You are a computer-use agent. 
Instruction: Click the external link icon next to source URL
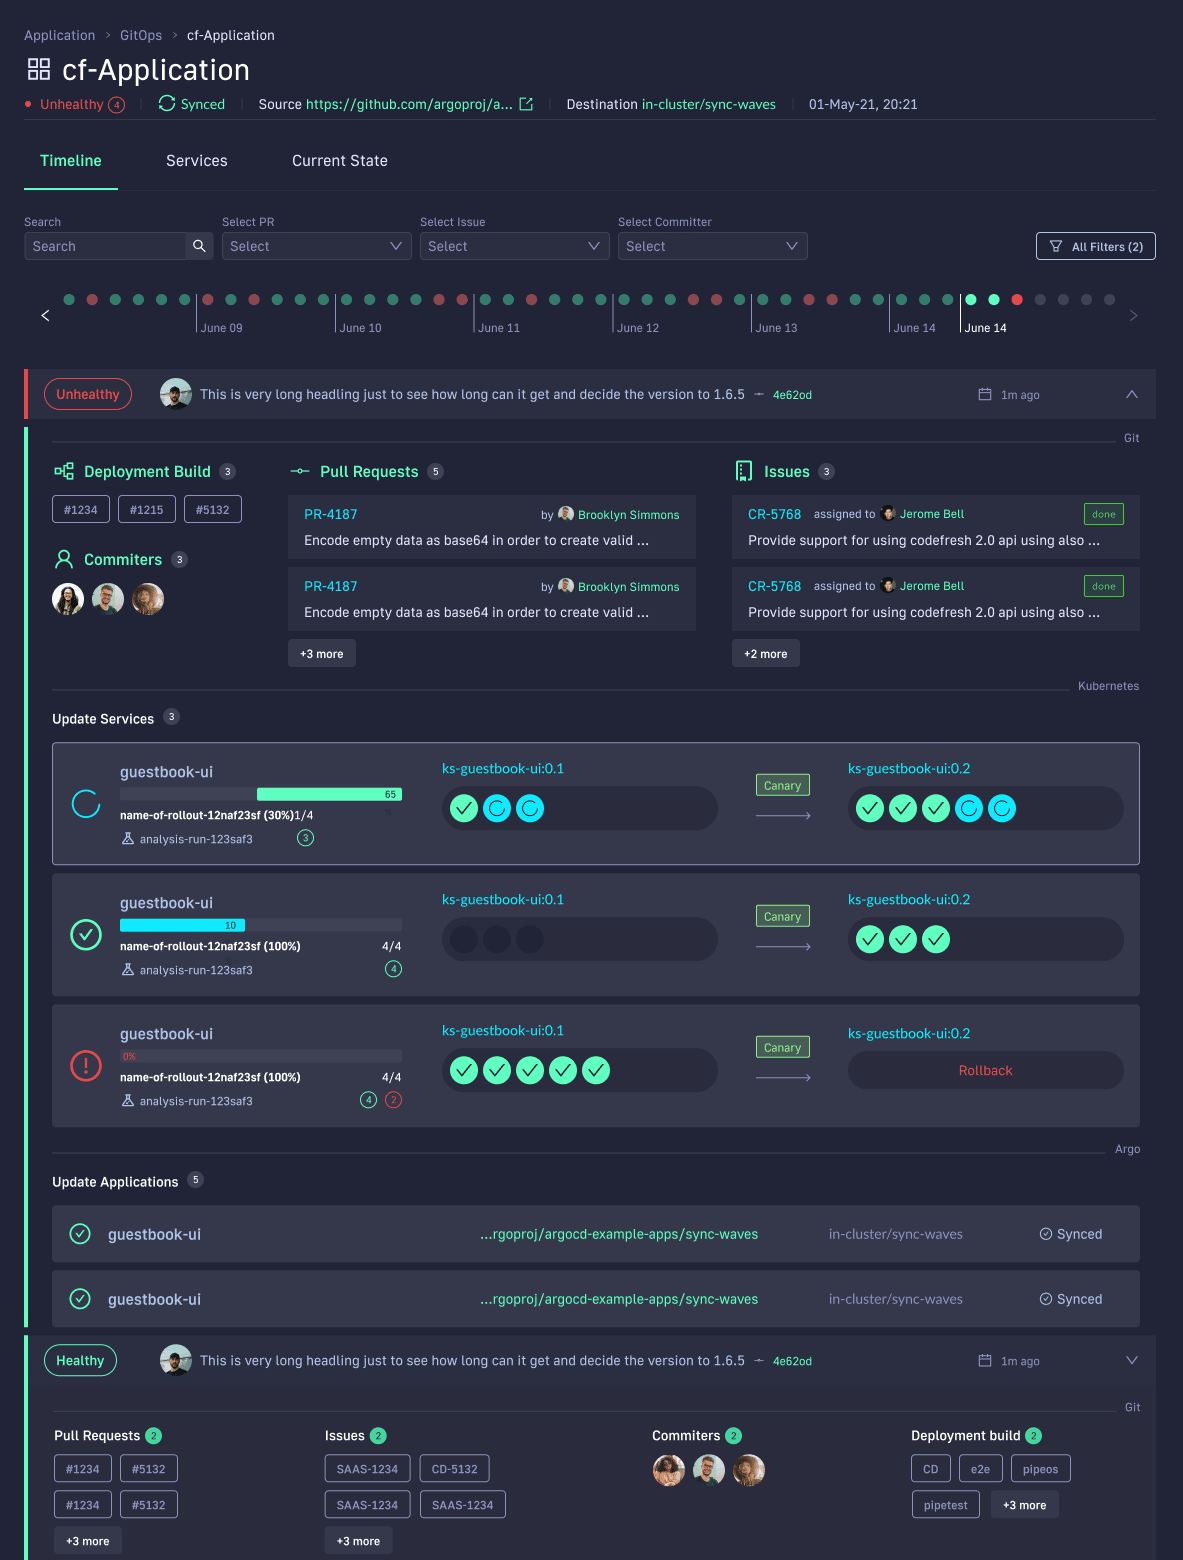pyautogui.click(x=527, y=103)
